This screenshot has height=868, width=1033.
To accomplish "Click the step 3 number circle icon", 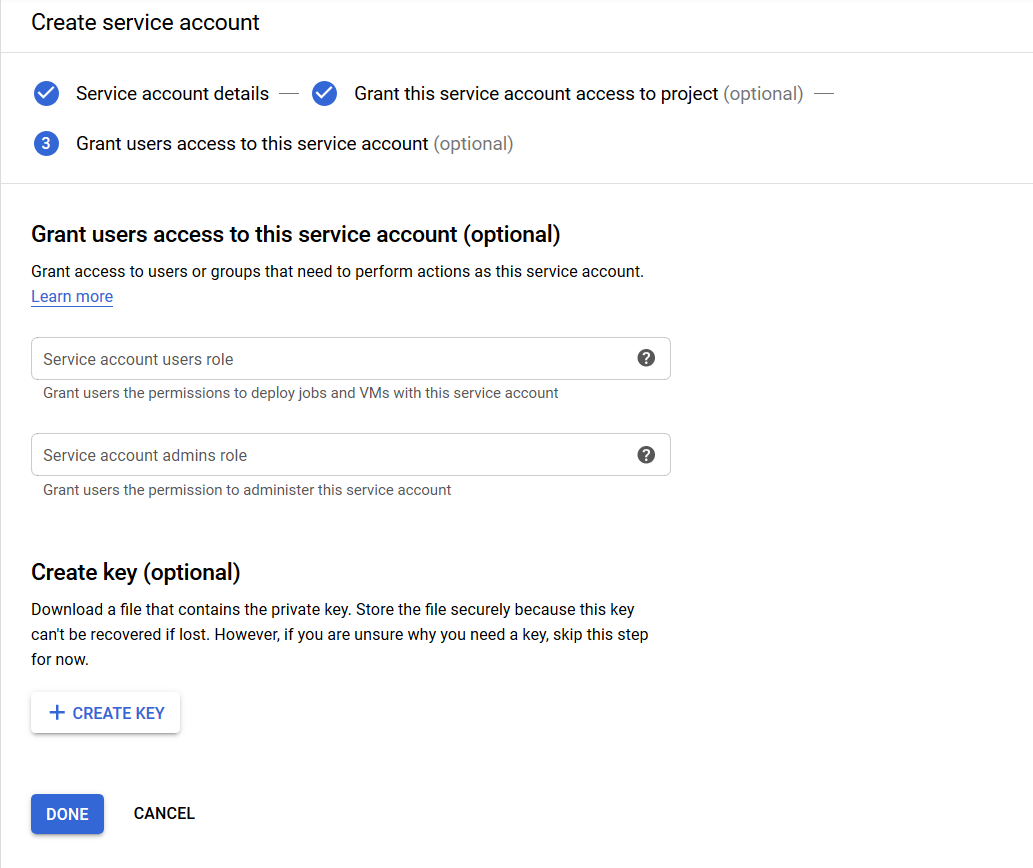I will tap(46, 144).
